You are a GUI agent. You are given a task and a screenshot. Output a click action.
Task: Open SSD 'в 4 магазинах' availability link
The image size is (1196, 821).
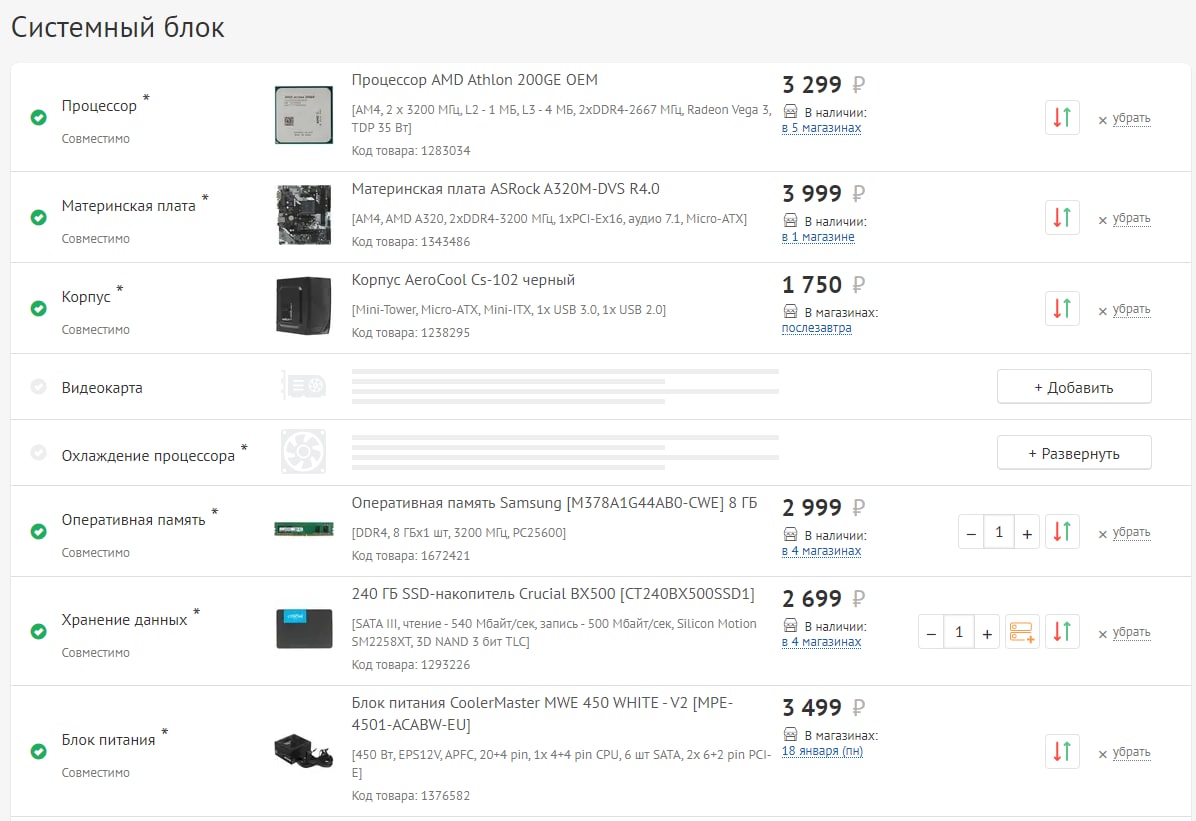click(x=821, y=642)
